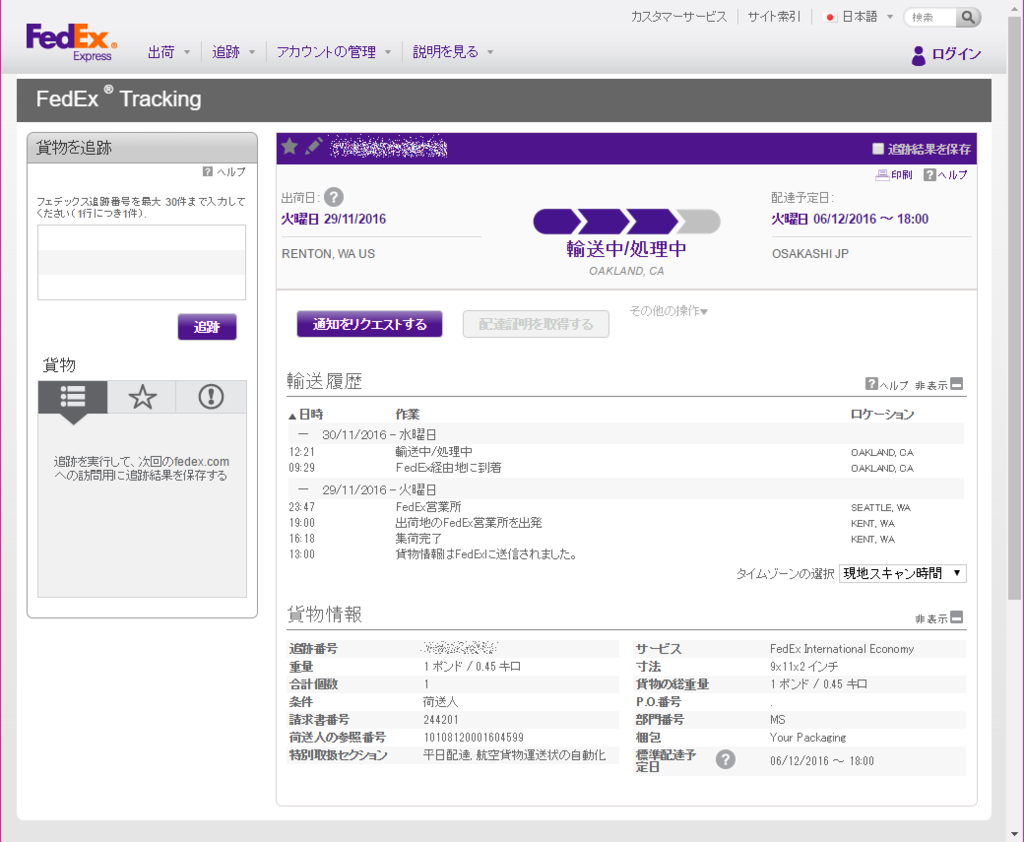Image resolution: width=1024 pixels, height=842 pixels.
Task: Click help icon in 輸送履歴 header
Action: point(871,383)
